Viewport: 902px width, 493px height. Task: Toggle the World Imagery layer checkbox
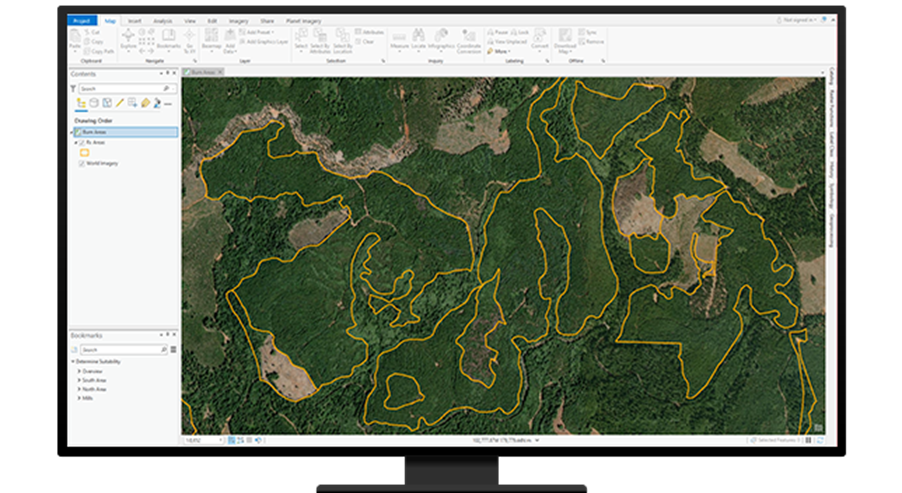[82, 163]
